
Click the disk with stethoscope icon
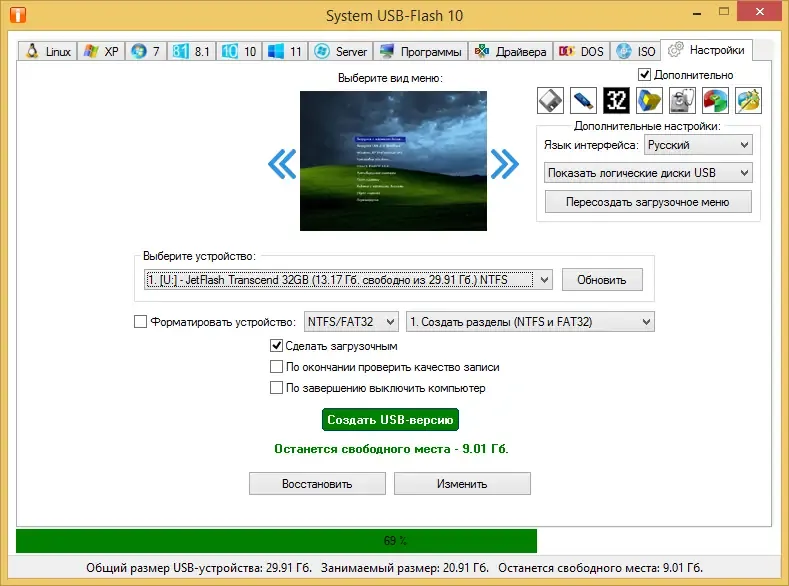(x=682, y=100)
